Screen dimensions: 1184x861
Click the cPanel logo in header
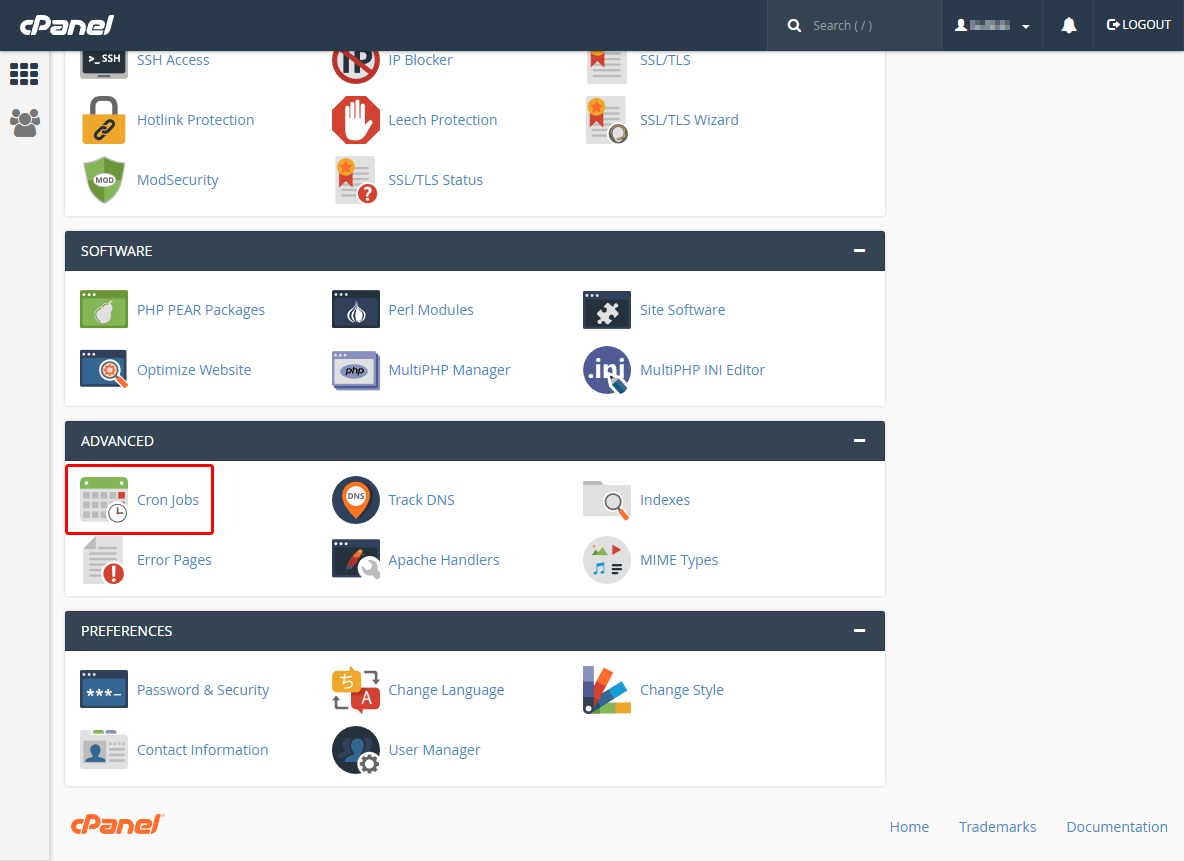click(x=66, y=25)
